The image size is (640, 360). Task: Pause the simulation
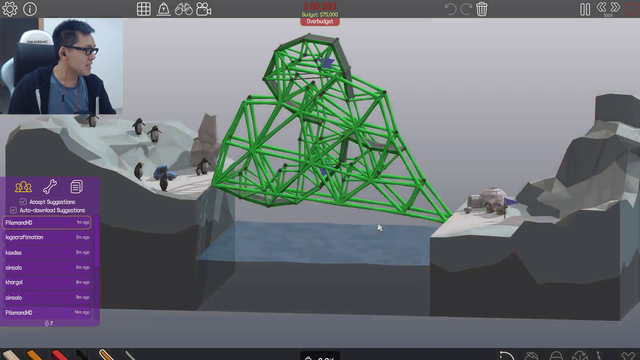click(x=585, y=9)
